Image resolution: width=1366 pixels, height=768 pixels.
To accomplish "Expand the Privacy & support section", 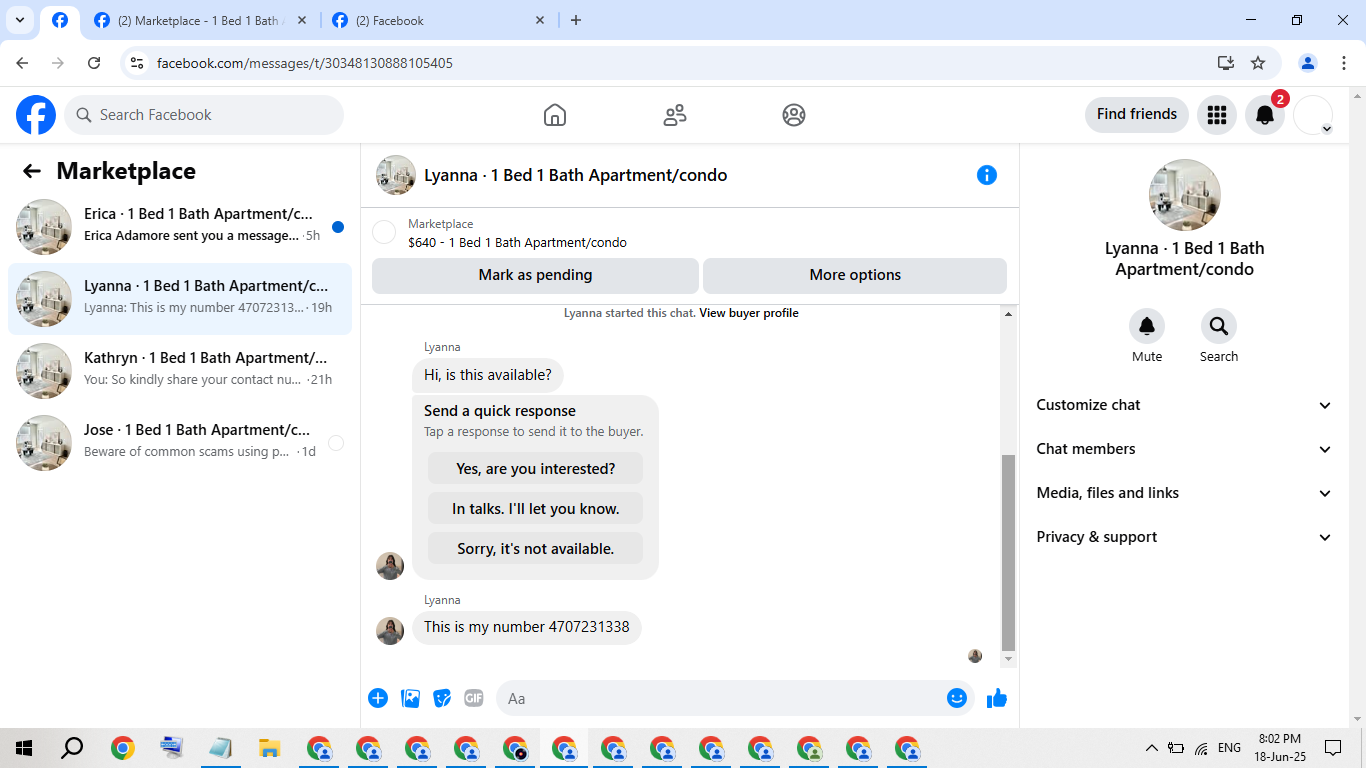I will coord(1184,537).
